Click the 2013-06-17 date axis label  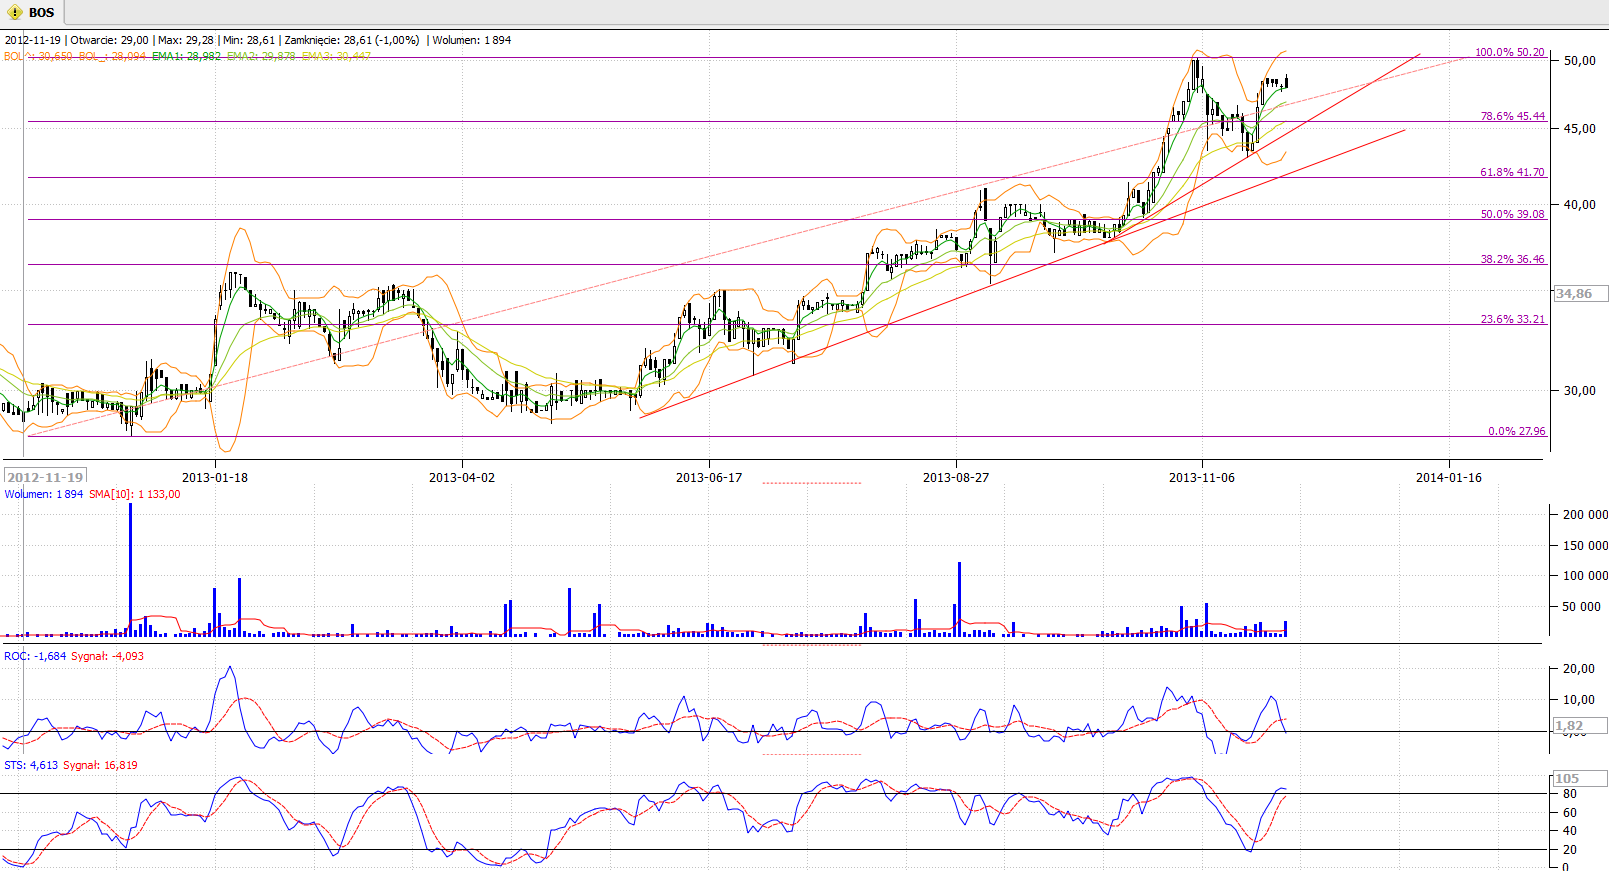tap(709, 477)
